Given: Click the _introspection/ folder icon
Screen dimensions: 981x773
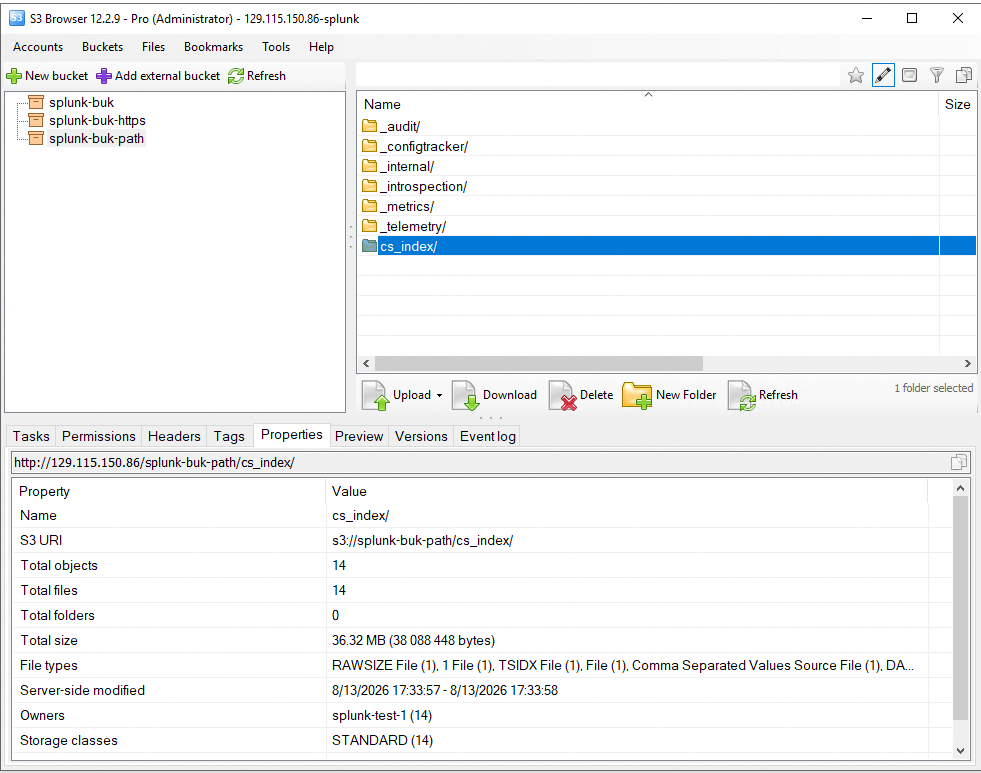Looking at the screenshot, I should point(370,186).
